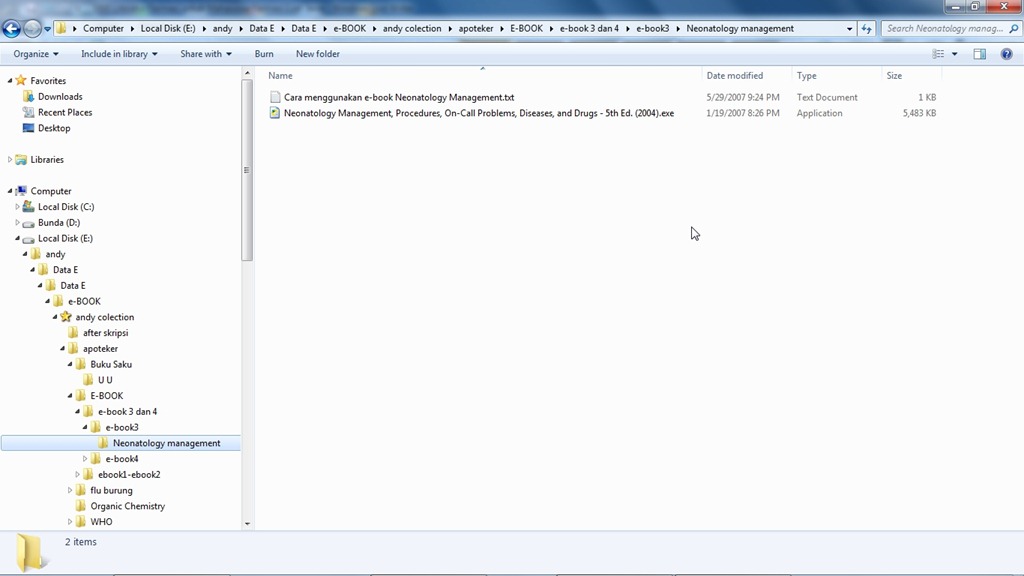Viewport: 1024px width, 576px height.
Task: Expand ebook1-ebook2 folder node
Action: tap(78, 474)
